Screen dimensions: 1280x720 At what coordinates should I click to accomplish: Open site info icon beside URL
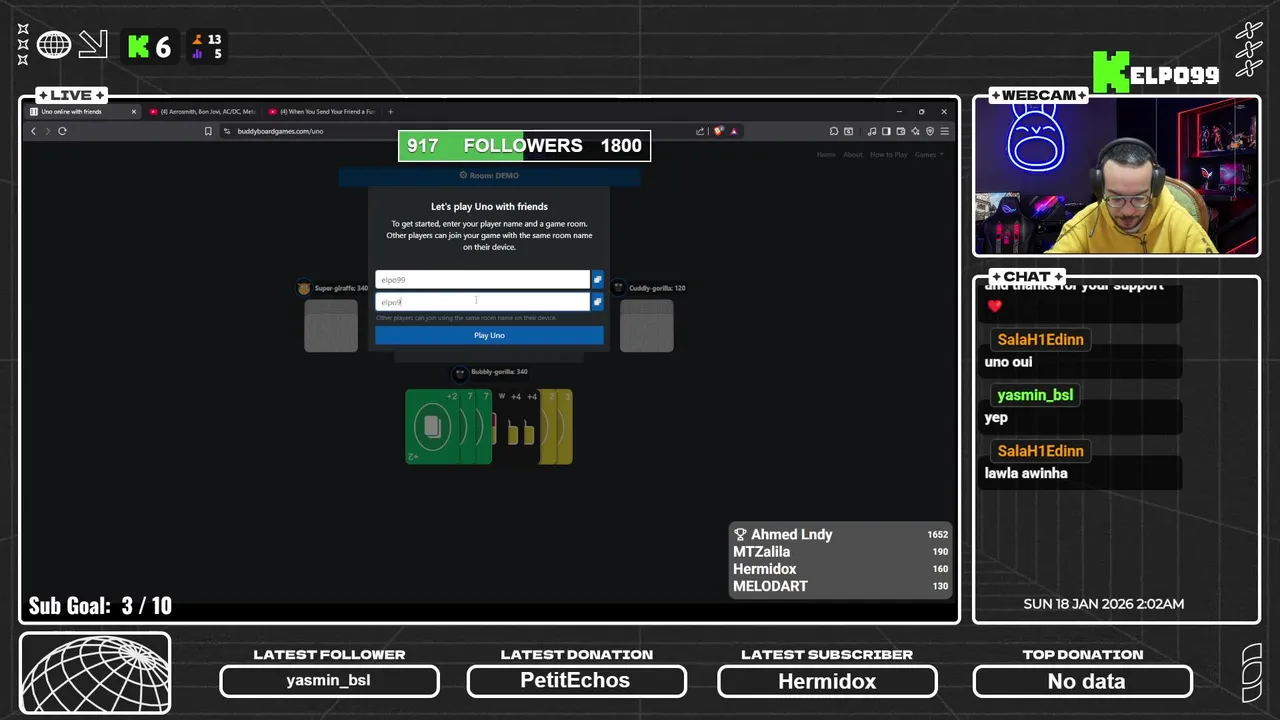227,131
